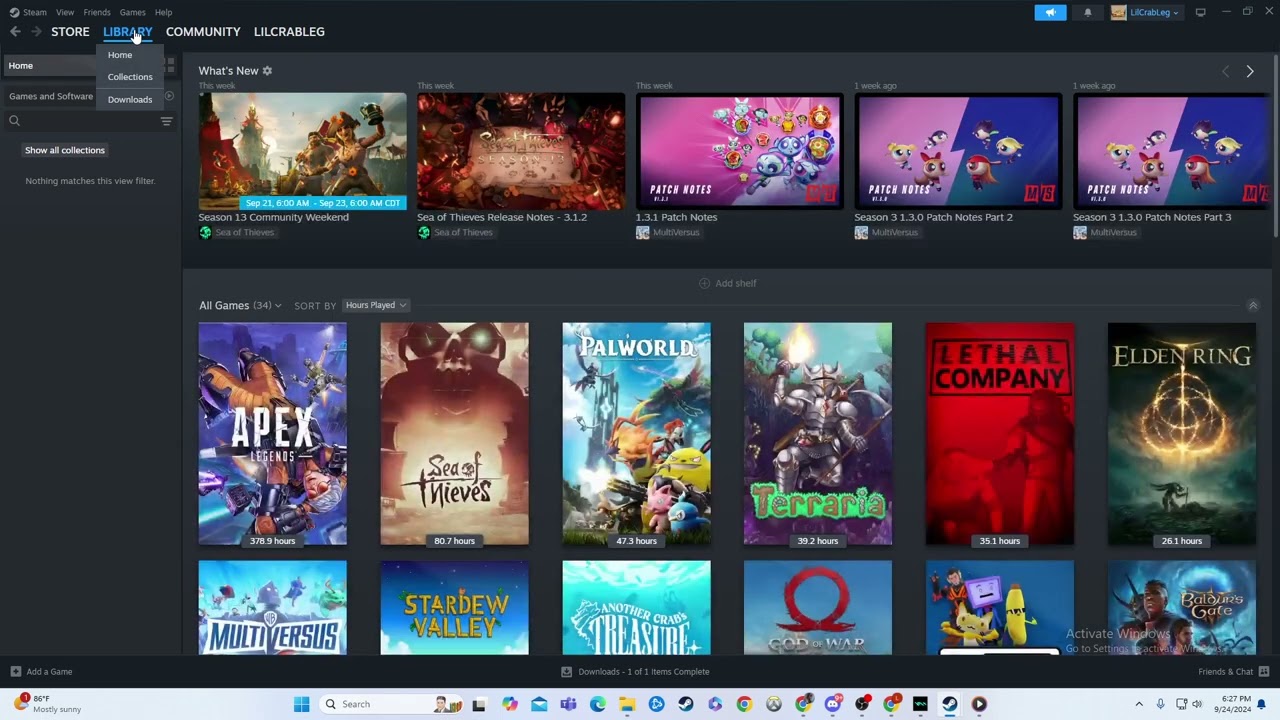Open the notifications bell
1280x720 pixels.
click(1088, 12)
